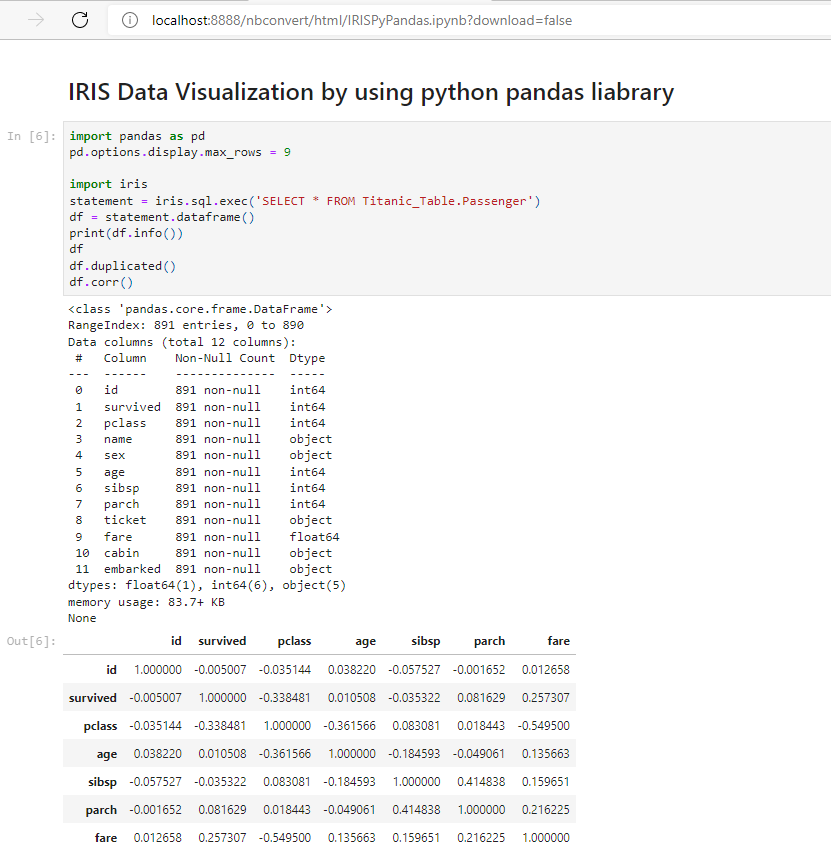Image resolution: width=831 pixels, height=860 pixels.
Task: Click the parch row label
Action: [x=101, y=810]
